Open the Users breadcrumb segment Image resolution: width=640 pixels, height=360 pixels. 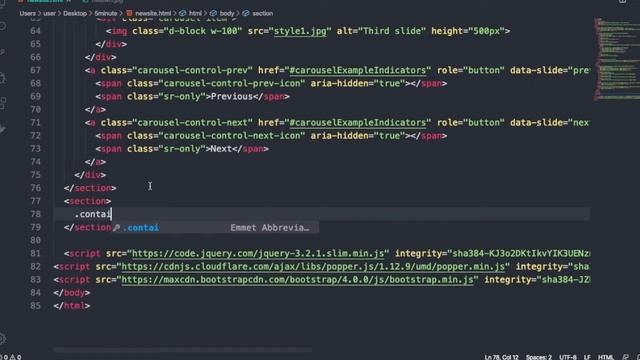[x=27, y=13]
